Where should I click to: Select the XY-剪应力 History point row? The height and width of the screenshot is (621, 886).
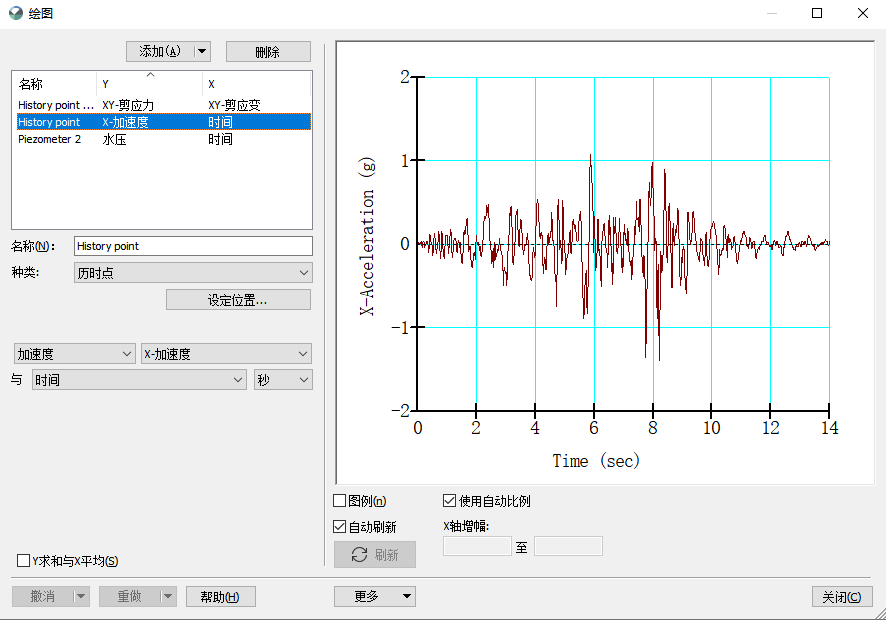(163, 105)
